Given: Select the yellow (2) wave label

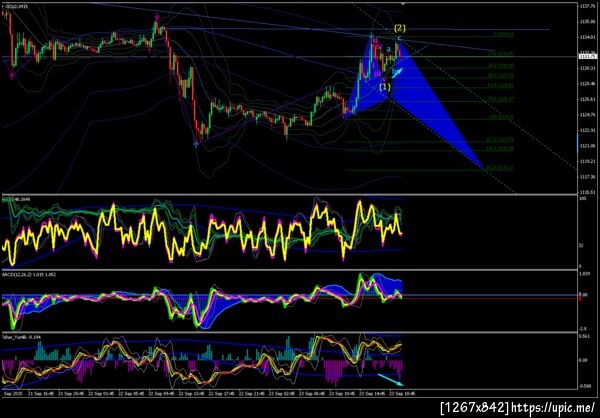Looking at the screenshot, I should click(400, 28).
